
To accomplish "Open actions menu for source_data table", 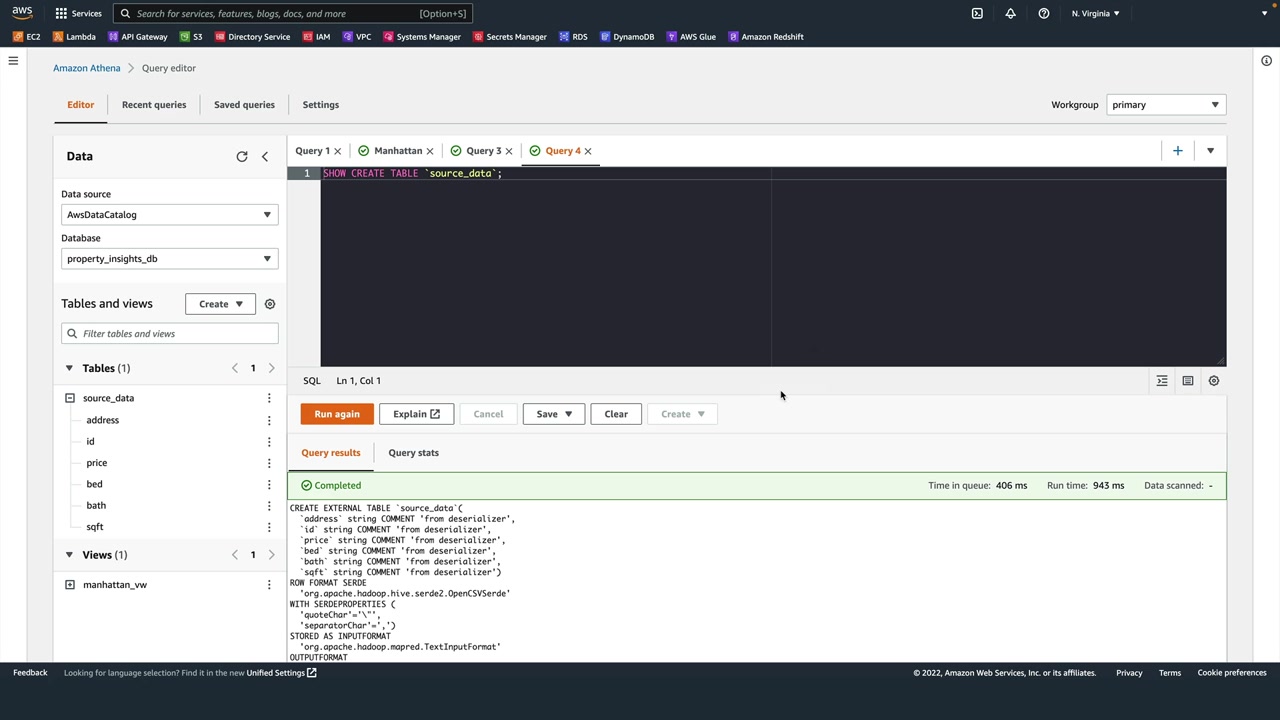I will pyautogui.click(x=269, y=398).
